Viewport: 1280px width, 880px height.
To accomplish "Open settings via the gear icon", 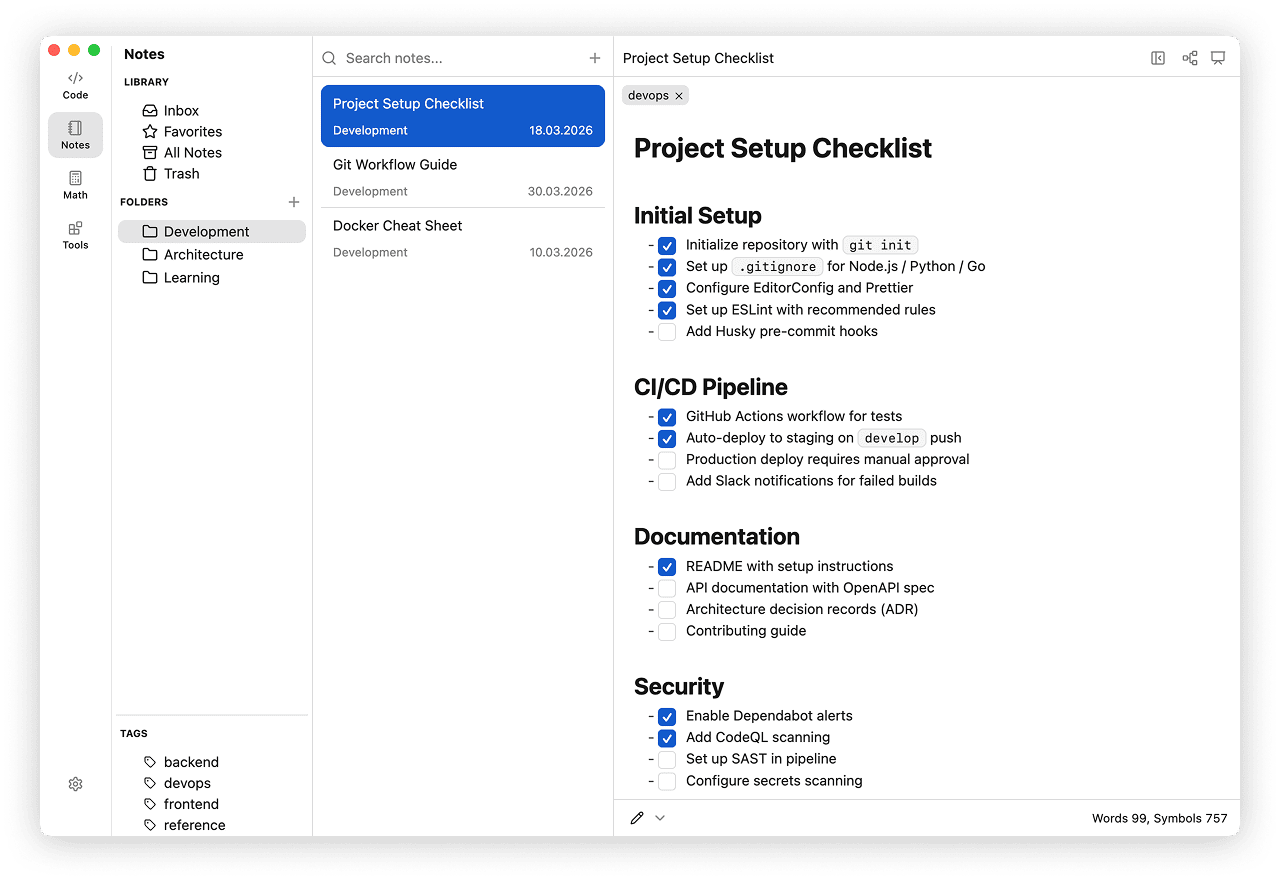I will click(x=75, y=784).
